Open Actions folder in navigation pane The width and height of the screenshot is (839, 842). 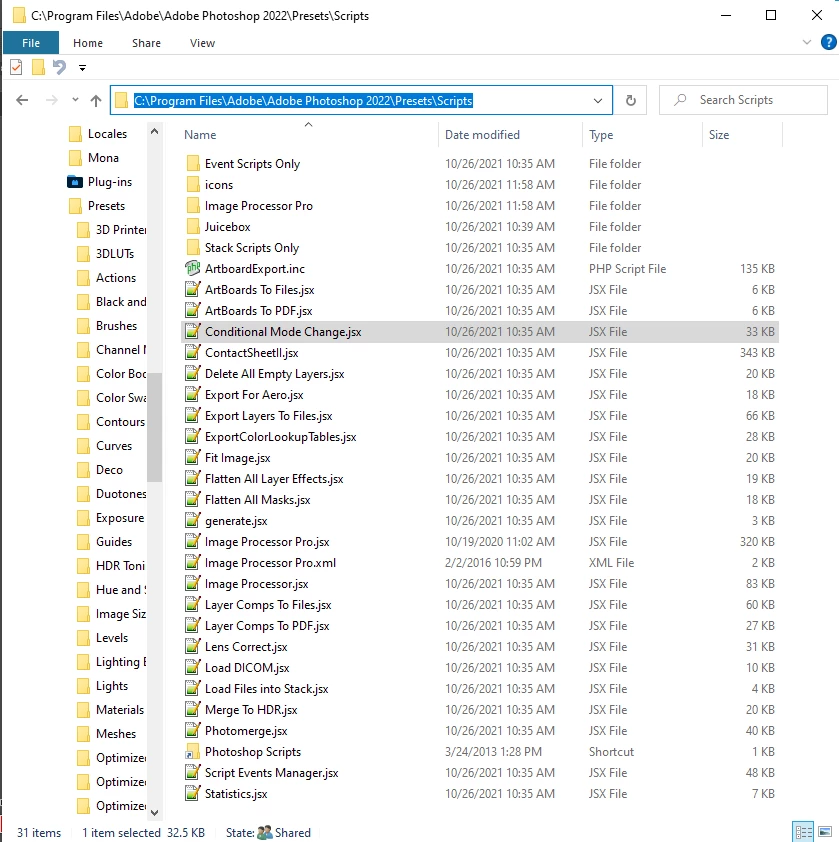pyautogui.click(x=115, y=278)
